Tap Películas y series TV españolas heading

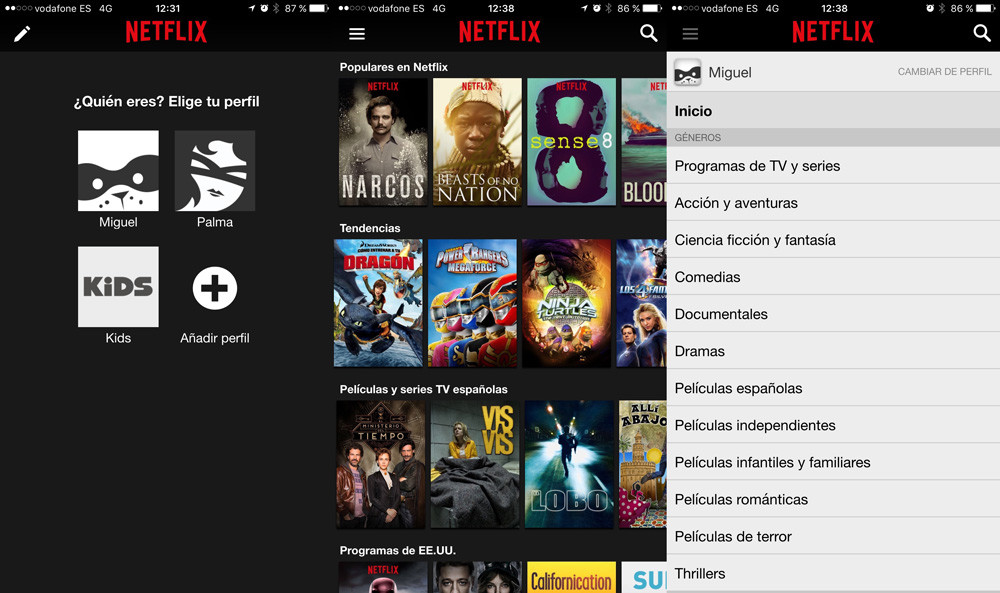[423, 389]
